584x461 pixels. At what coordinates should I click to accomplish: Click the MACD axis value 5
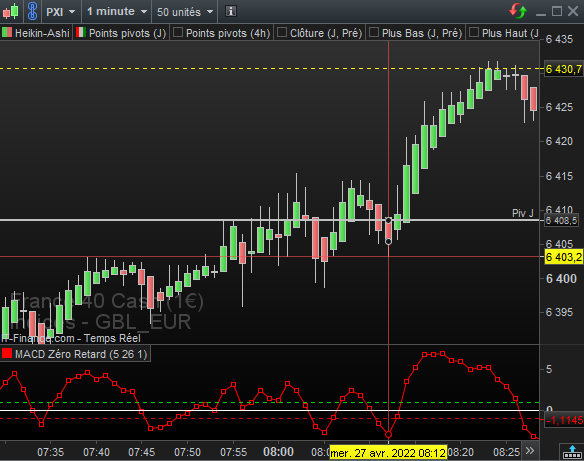pos(549,369)
